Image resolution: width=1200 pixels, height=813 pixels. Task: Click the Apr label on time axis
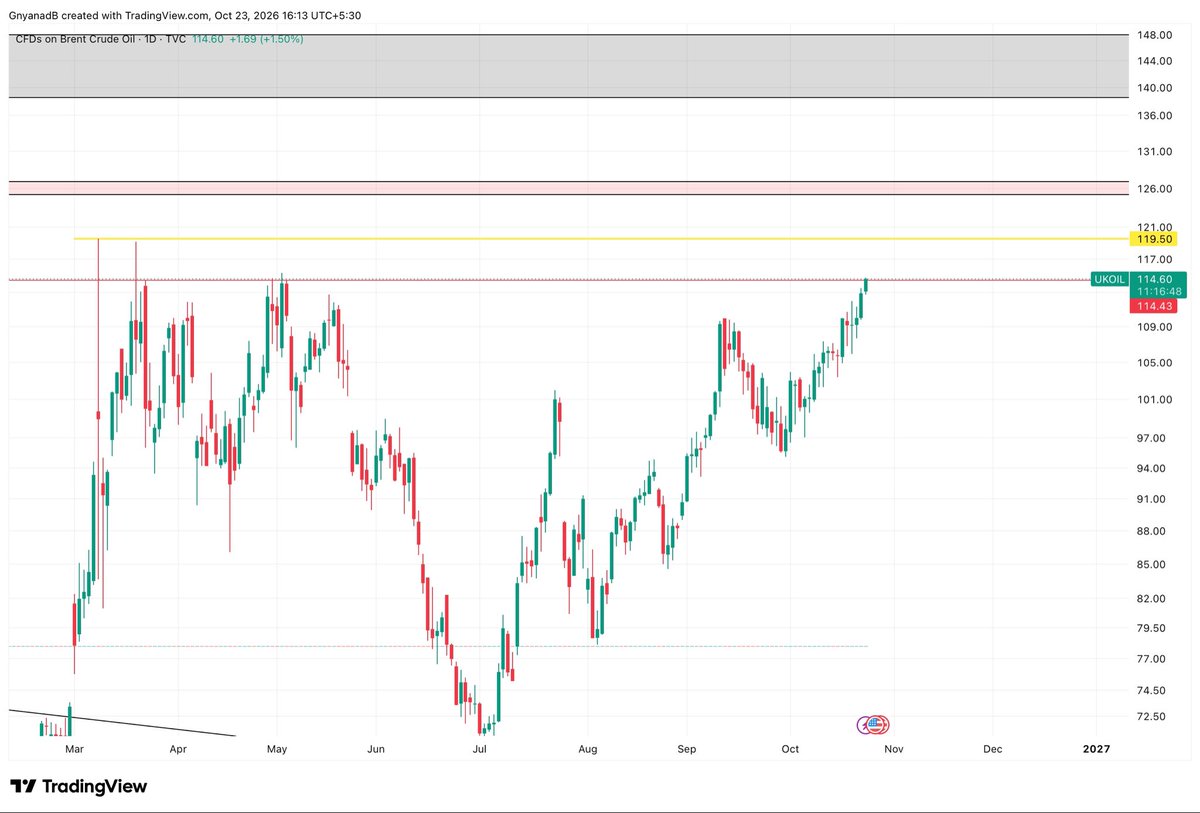[x=178, y=748]
